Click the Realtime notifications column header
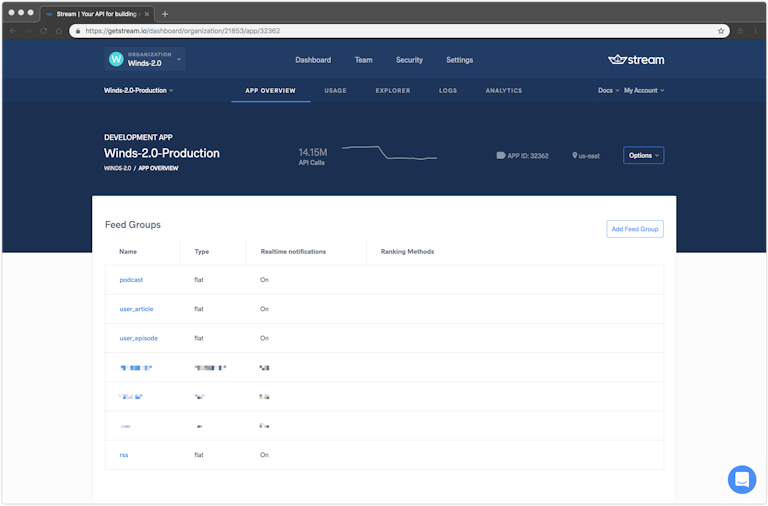The image size is (768, 506). (293, 251)
